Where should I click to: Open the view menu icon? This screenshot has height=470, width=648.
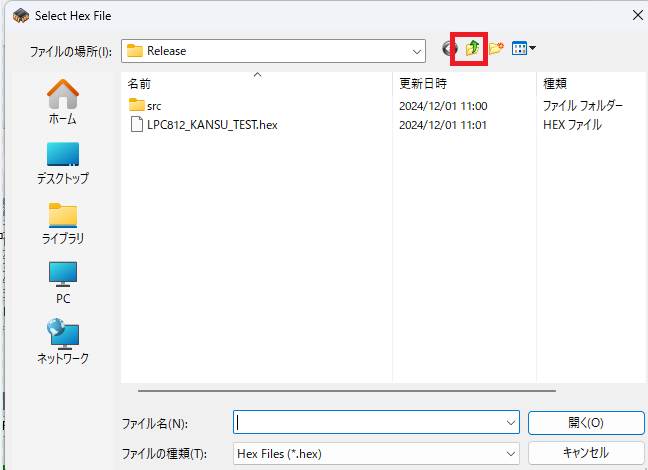[x=524, y=48]
